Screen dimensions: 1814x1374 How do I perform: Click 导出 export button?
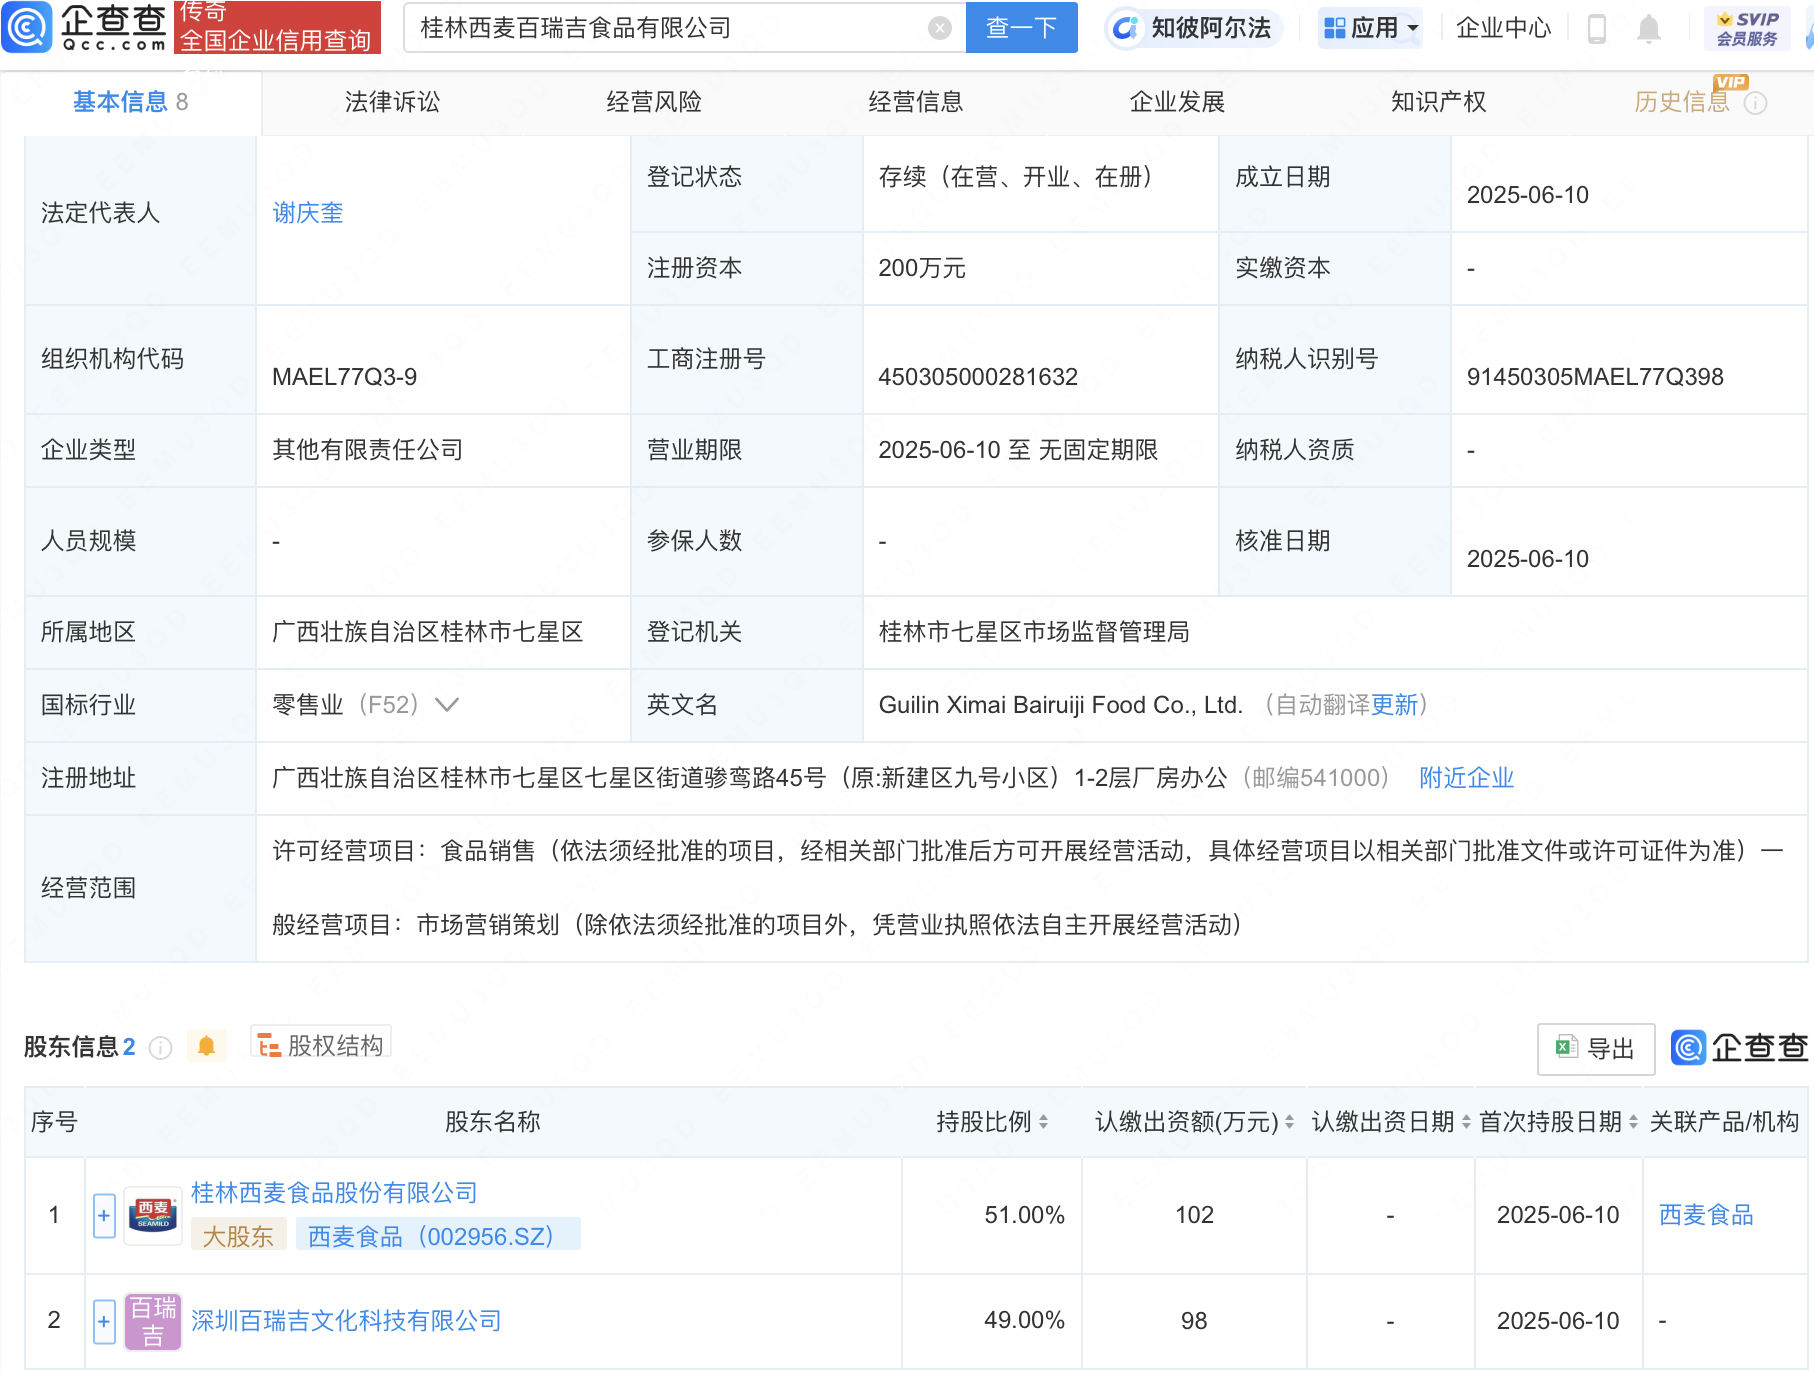(x=1595, y=1048)
